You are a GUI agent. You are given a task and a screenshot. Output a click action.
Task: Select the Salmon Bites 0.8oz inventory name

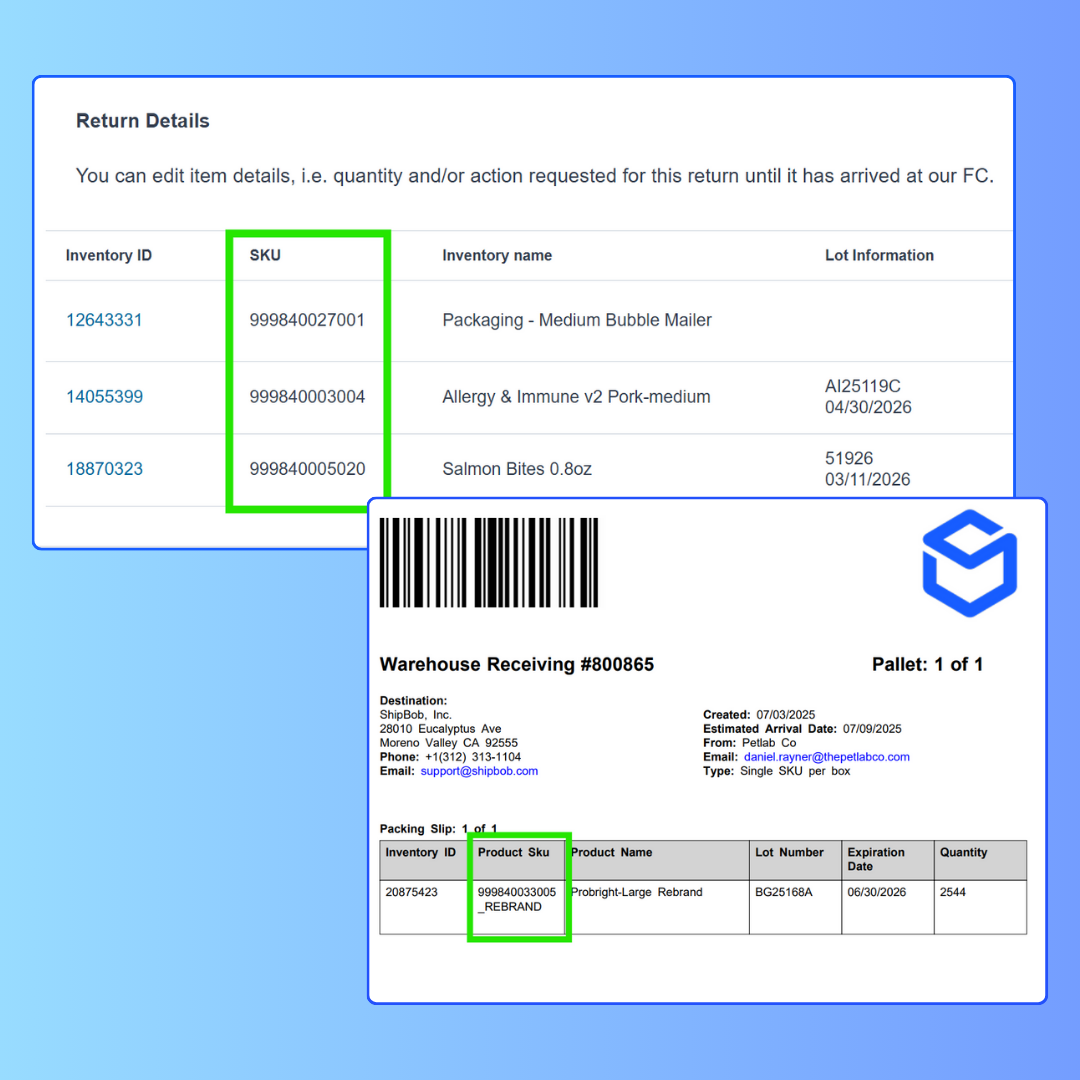517,468
